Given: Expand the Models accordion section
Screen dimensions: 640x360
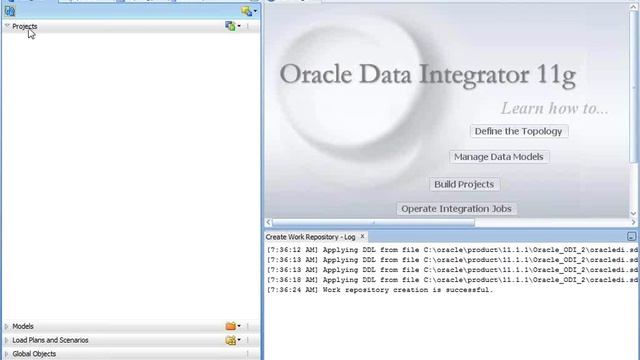Looking at the screenshot, I should 7,327.
